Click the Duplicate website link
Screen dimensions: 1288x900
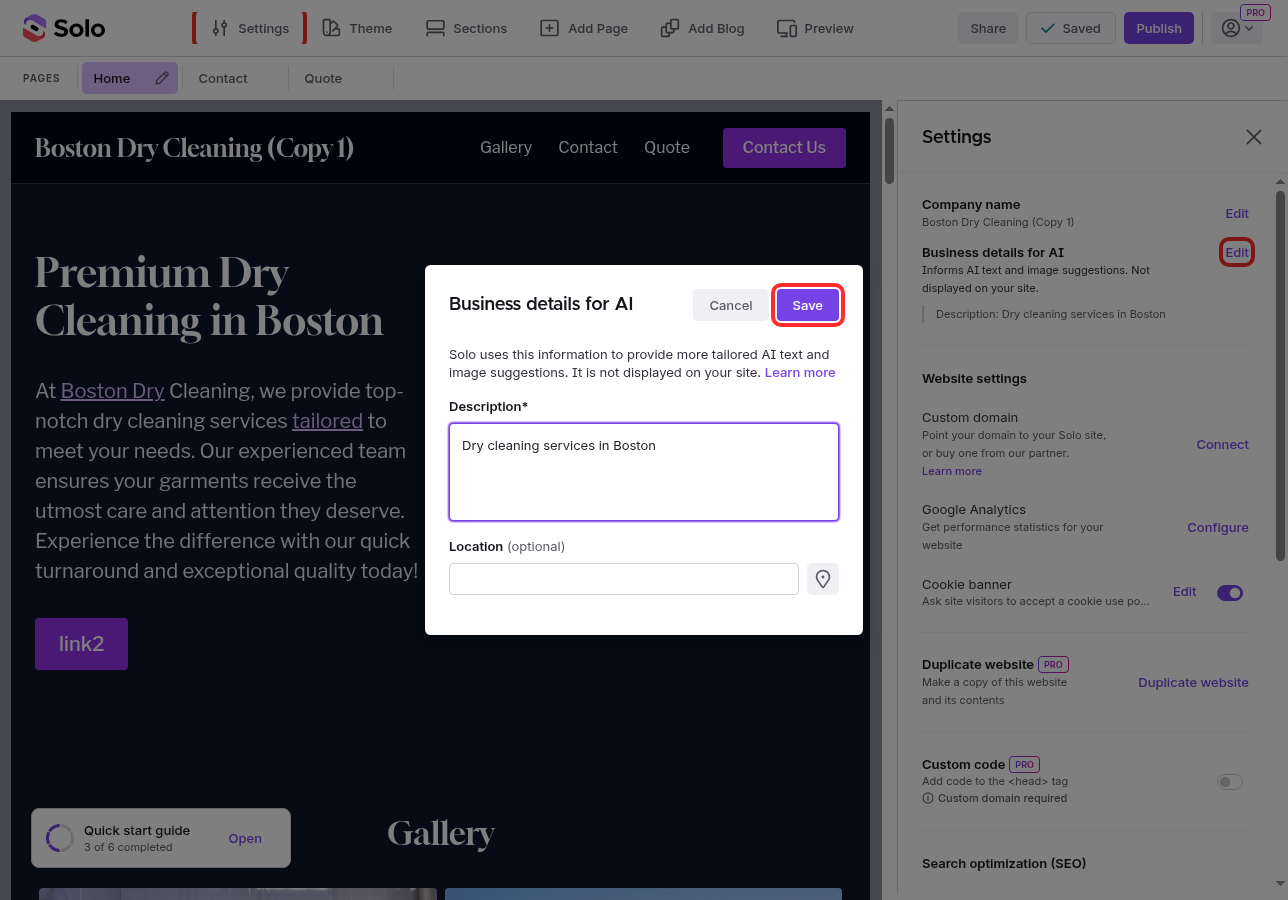coord(1193,682)
